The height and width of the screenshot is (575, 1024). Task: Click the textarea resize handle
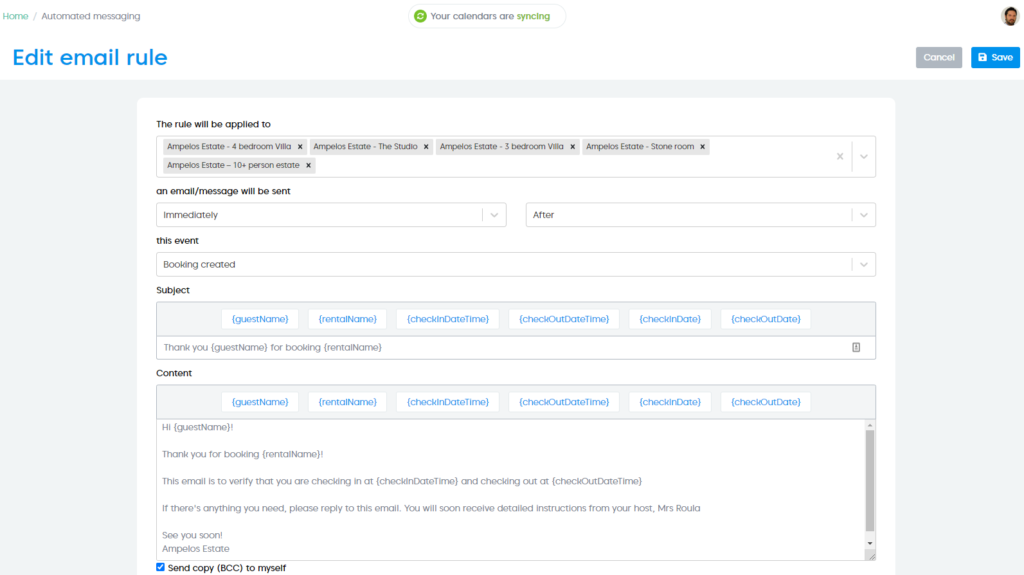tap(871, 555)
